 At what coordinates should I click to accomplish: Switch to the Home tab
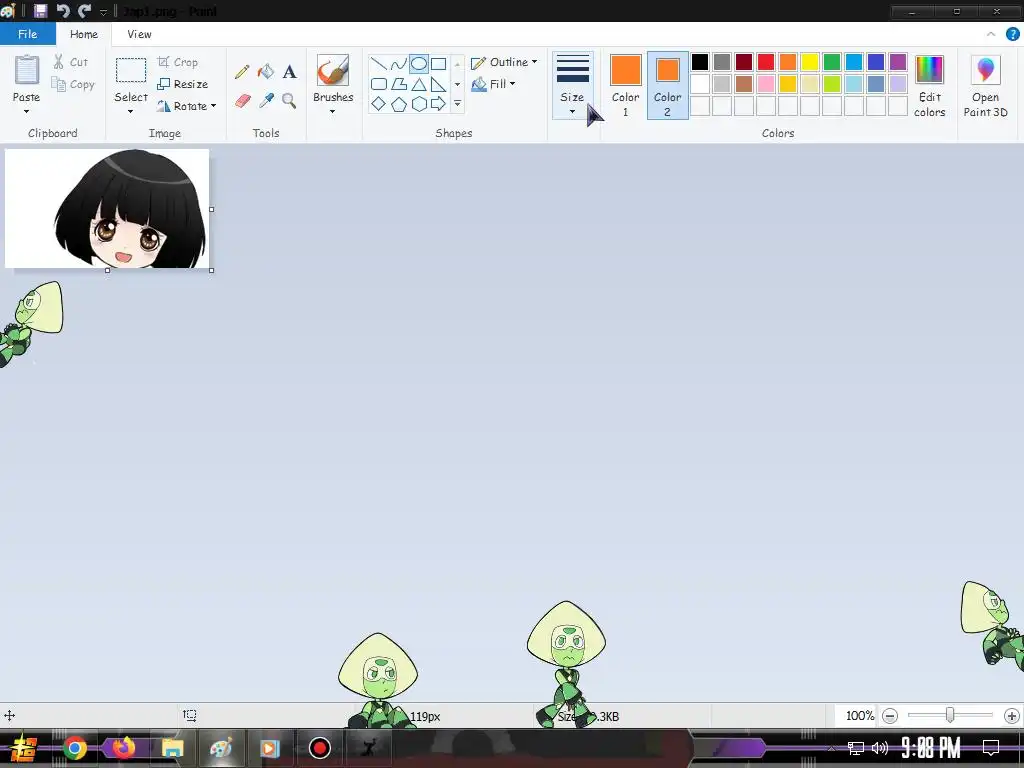click(x=84, y=34)
